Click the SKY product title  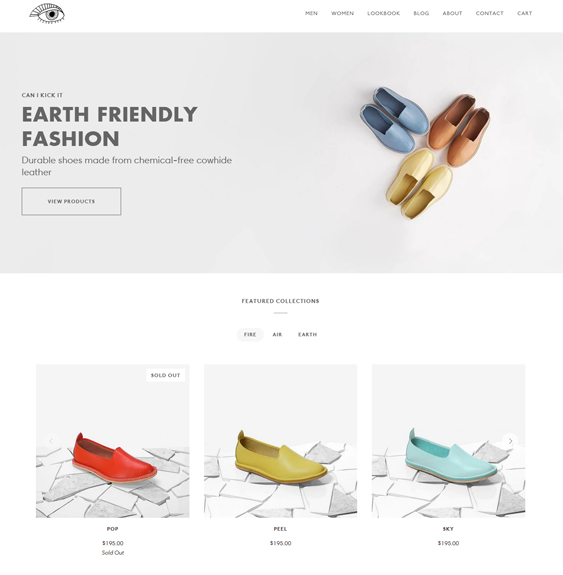click(448, 529)
